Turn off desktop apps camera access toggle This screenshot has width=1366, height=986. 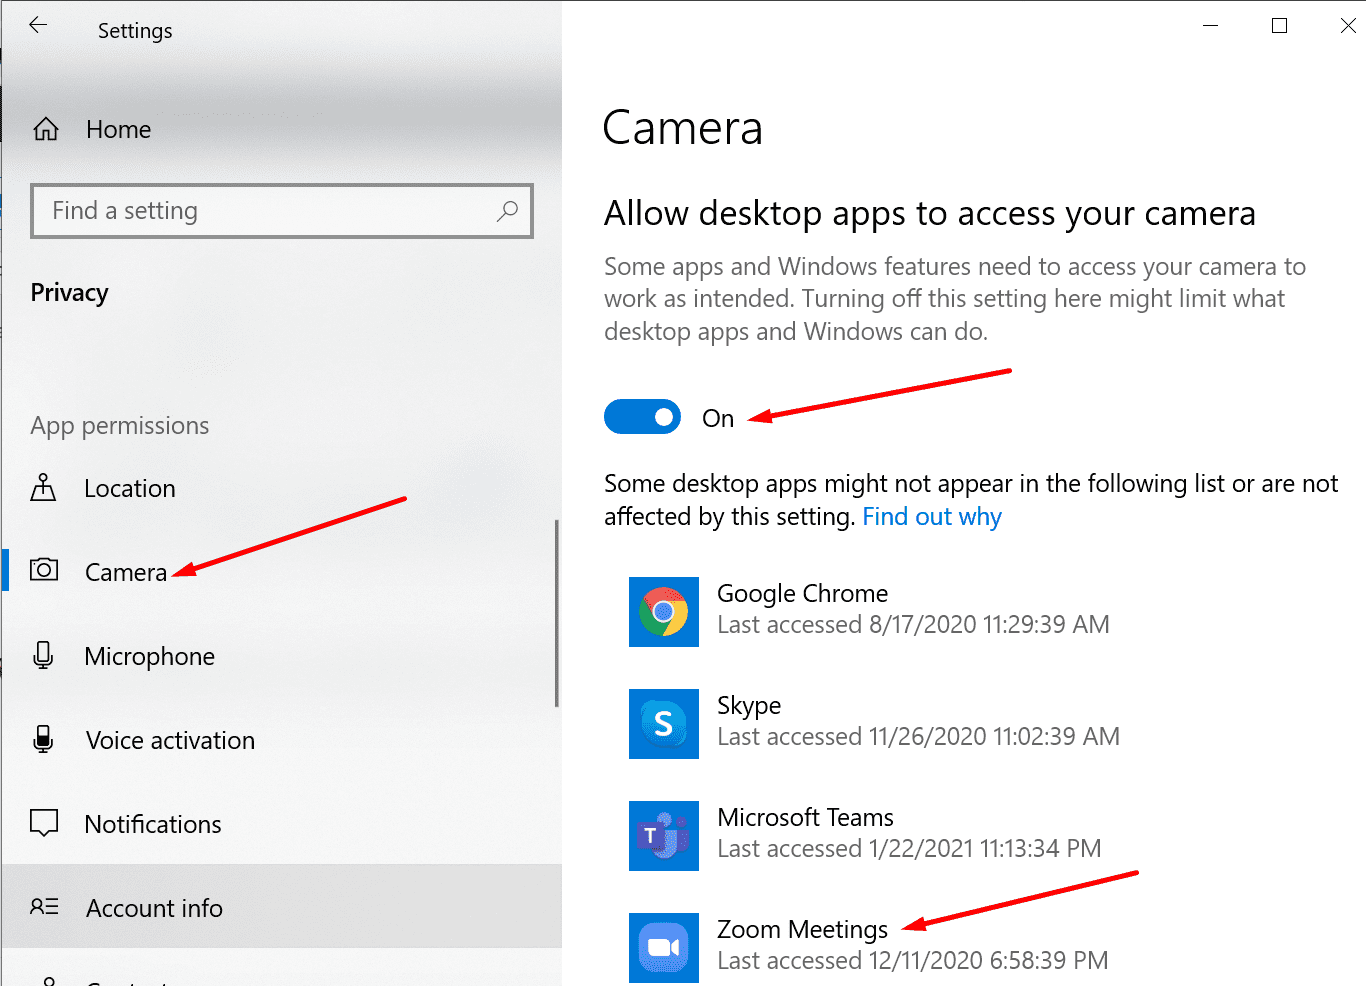pos(642,417)
